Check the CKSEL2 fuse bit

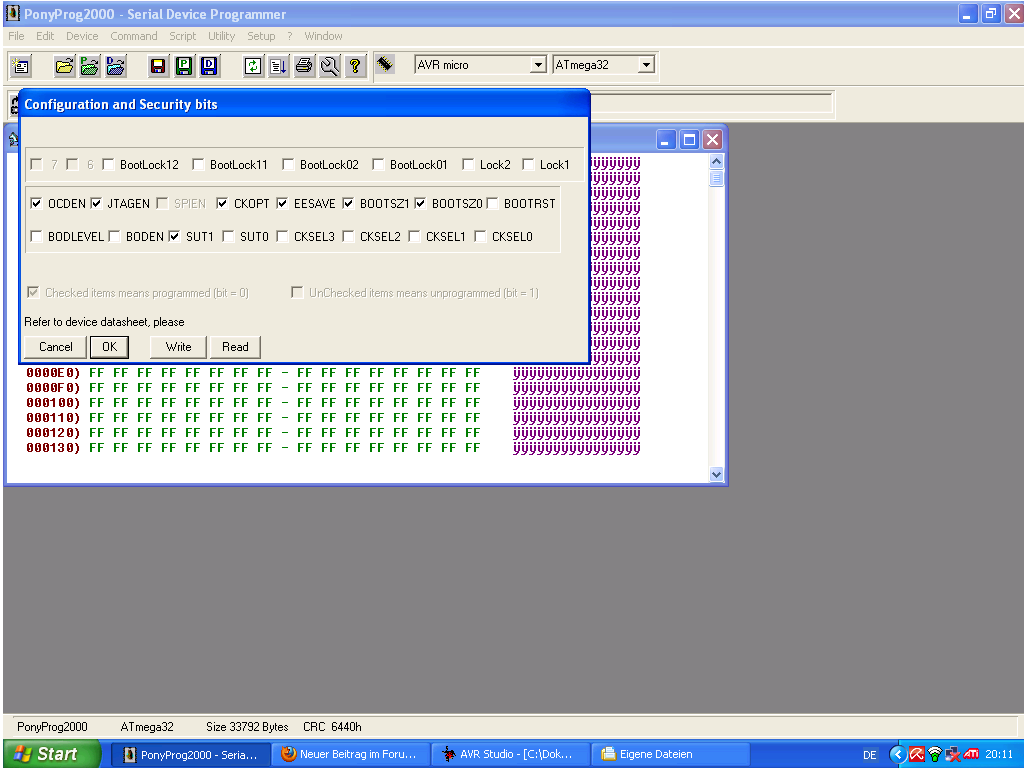[x=349, y=236]
